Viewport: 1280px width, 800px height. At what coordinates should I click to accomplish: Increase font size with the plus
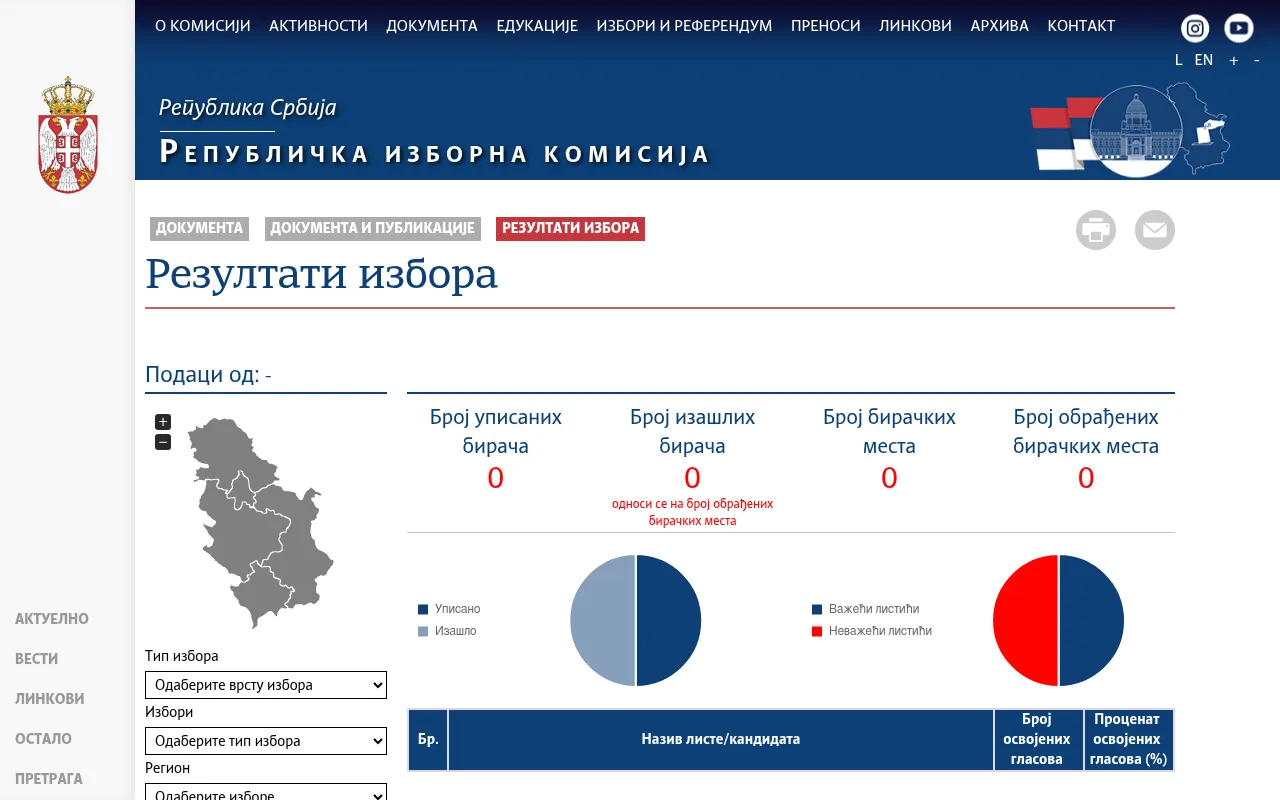1234,60
